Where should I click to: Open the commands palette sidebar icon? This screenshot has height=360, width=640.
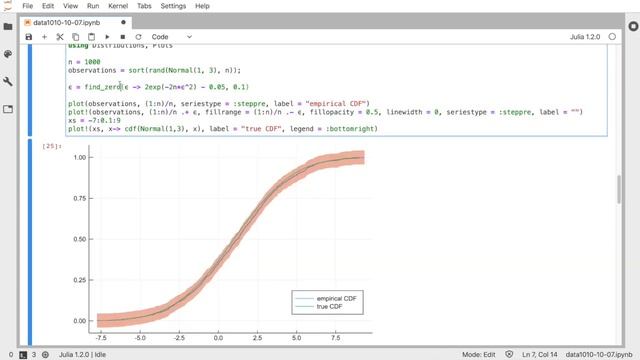pyautogui.click(x=8, y=54)
